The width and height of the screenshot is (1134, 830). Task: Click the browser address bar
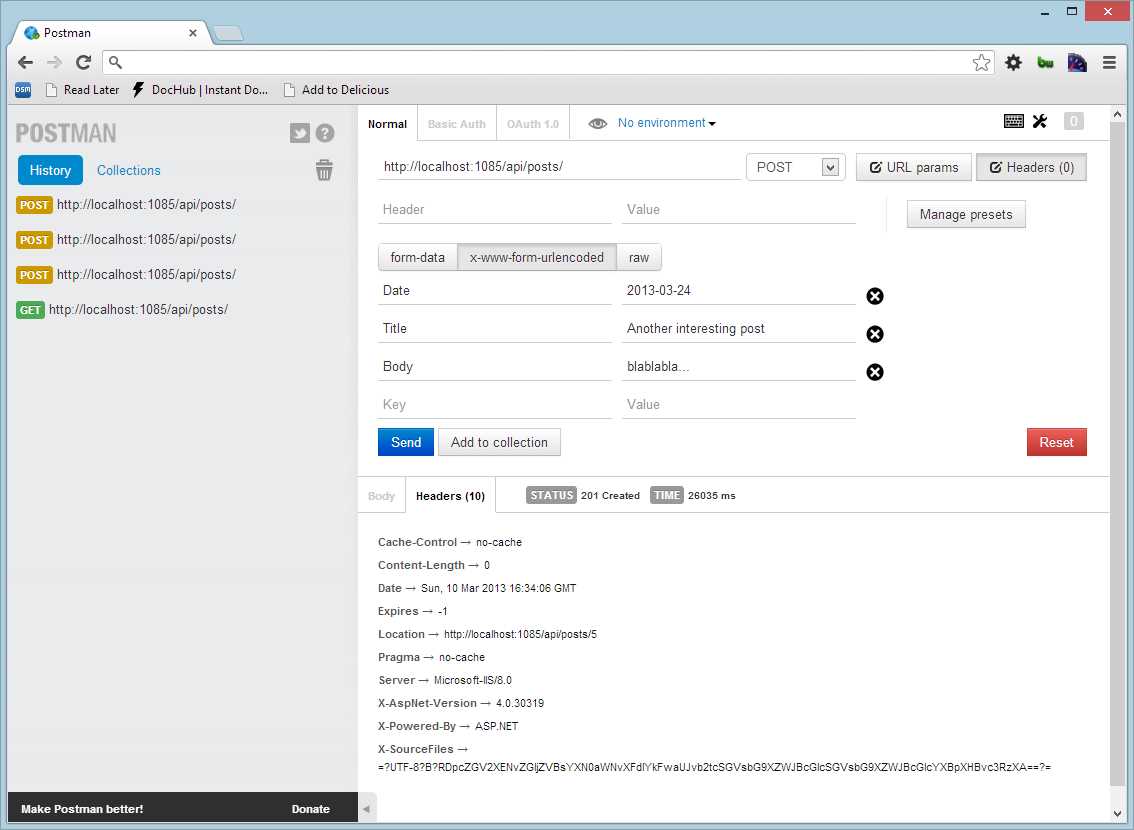click(x=548, y=62)
